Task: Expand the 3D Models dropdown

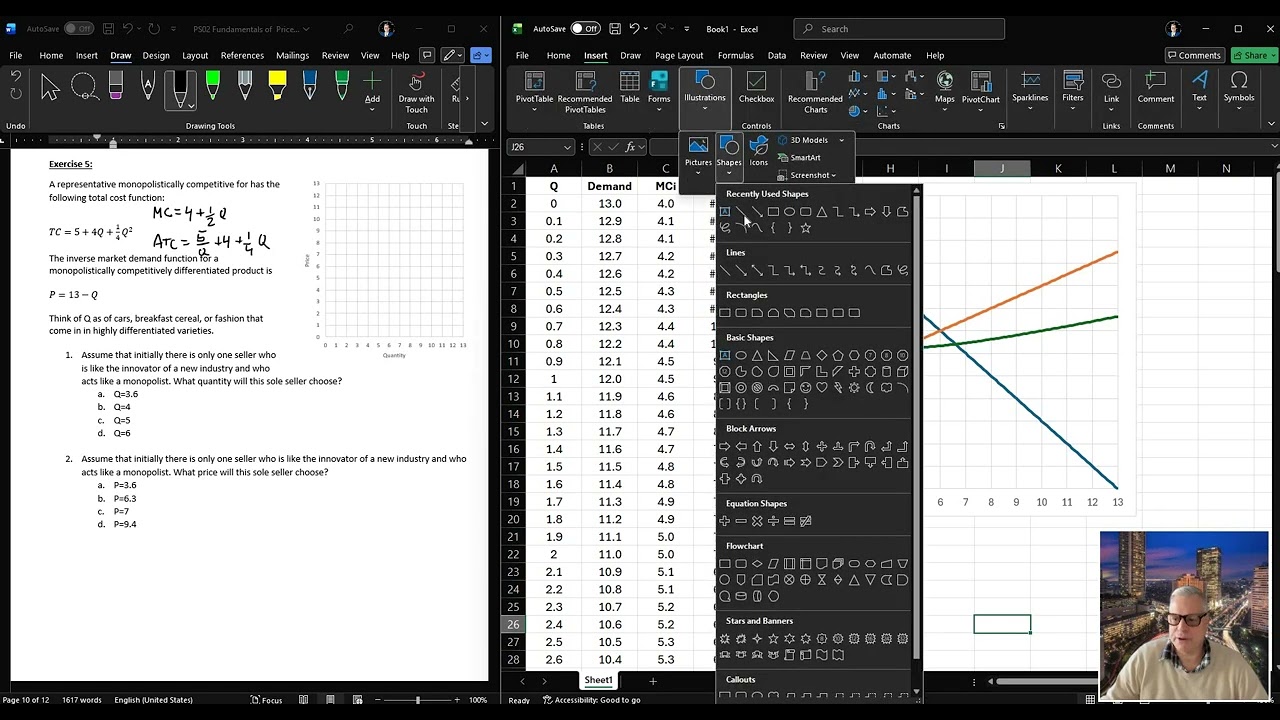Action: coord(841,140)
